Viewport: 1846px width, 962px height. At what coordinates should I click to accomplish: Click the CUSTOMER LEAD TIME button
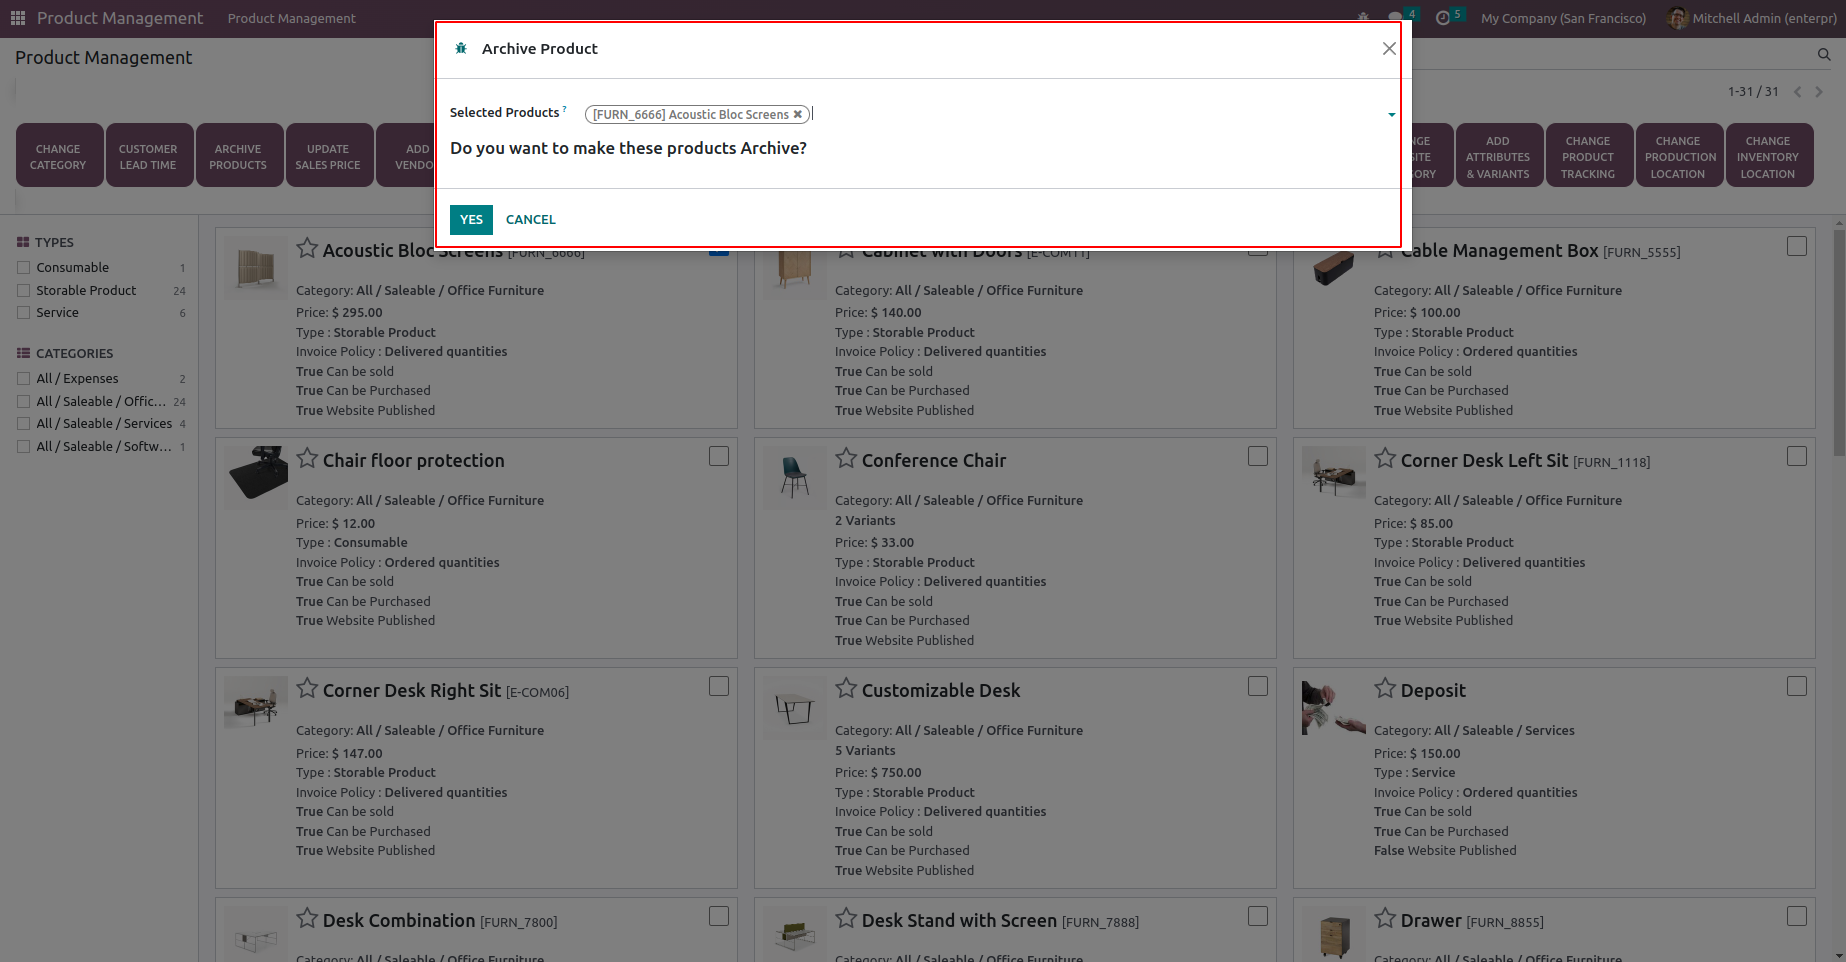148,156
